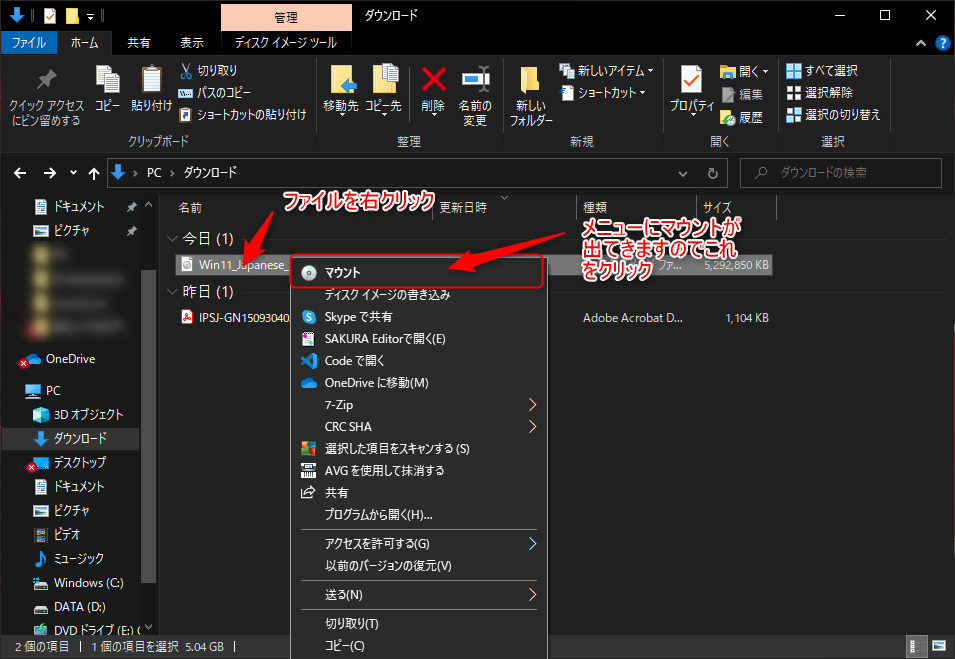Choose AVG scan selected items
The height and width of the screenshot is (659, 955).
(419, 449)
